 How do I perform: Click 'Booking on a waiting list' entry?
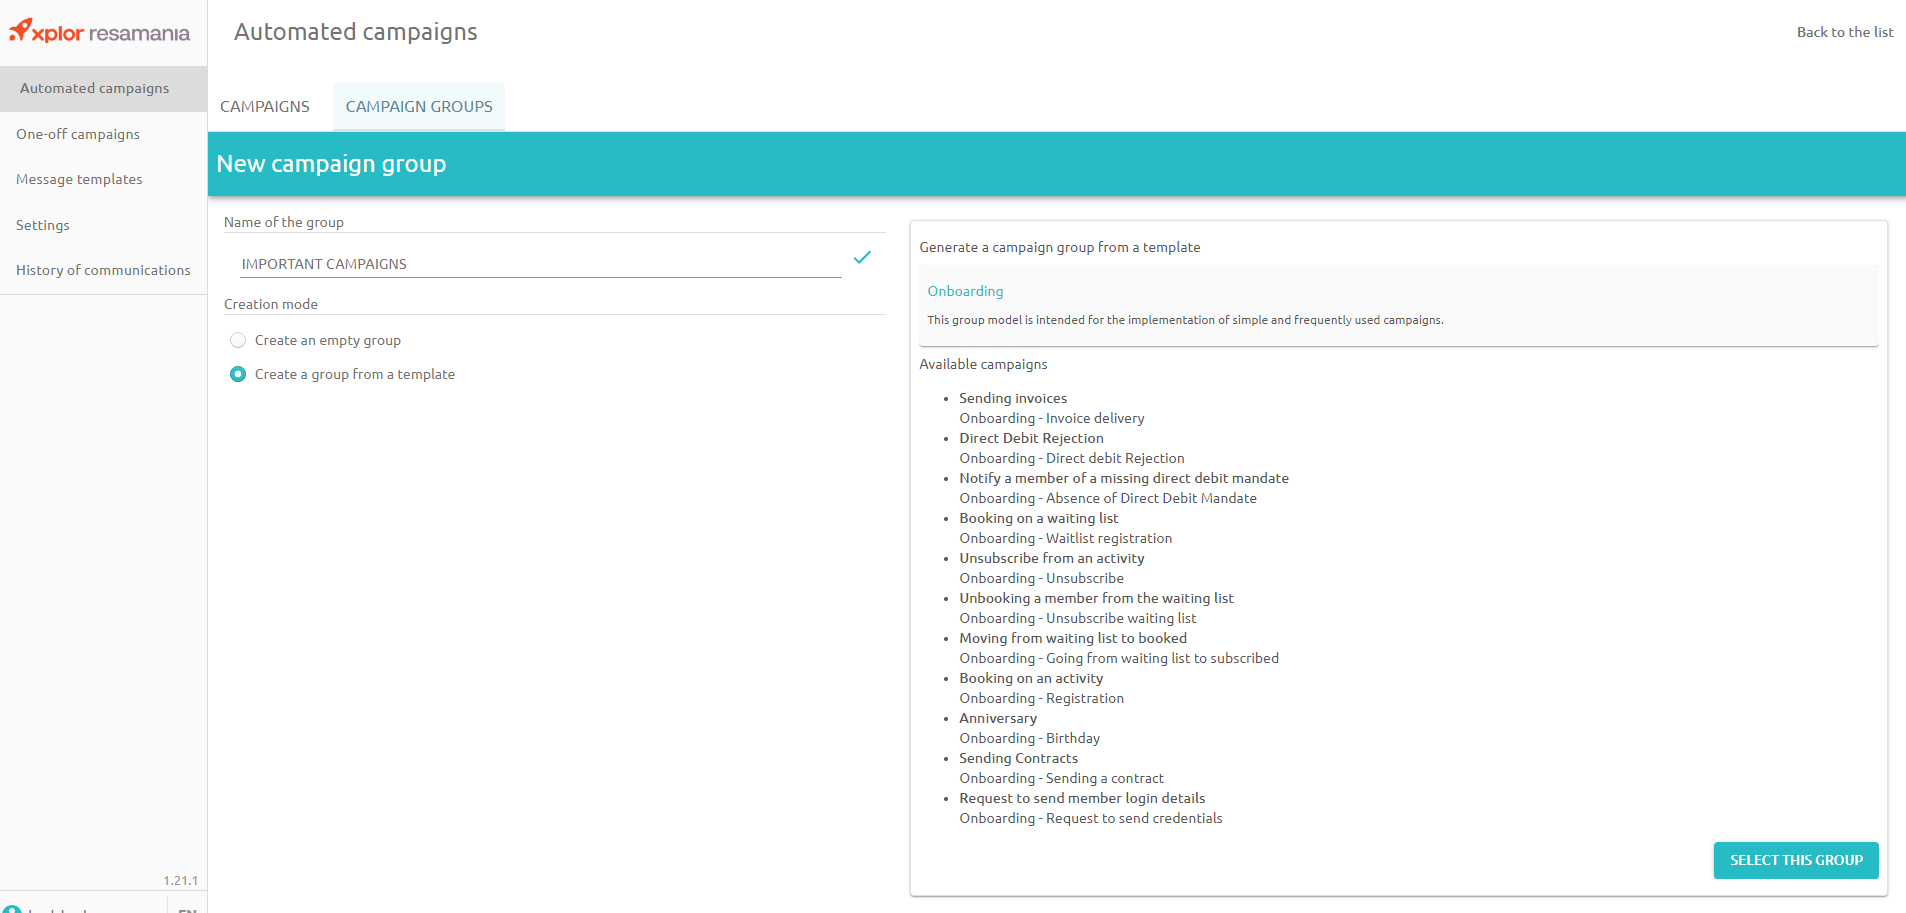[x=1039, y=518]
